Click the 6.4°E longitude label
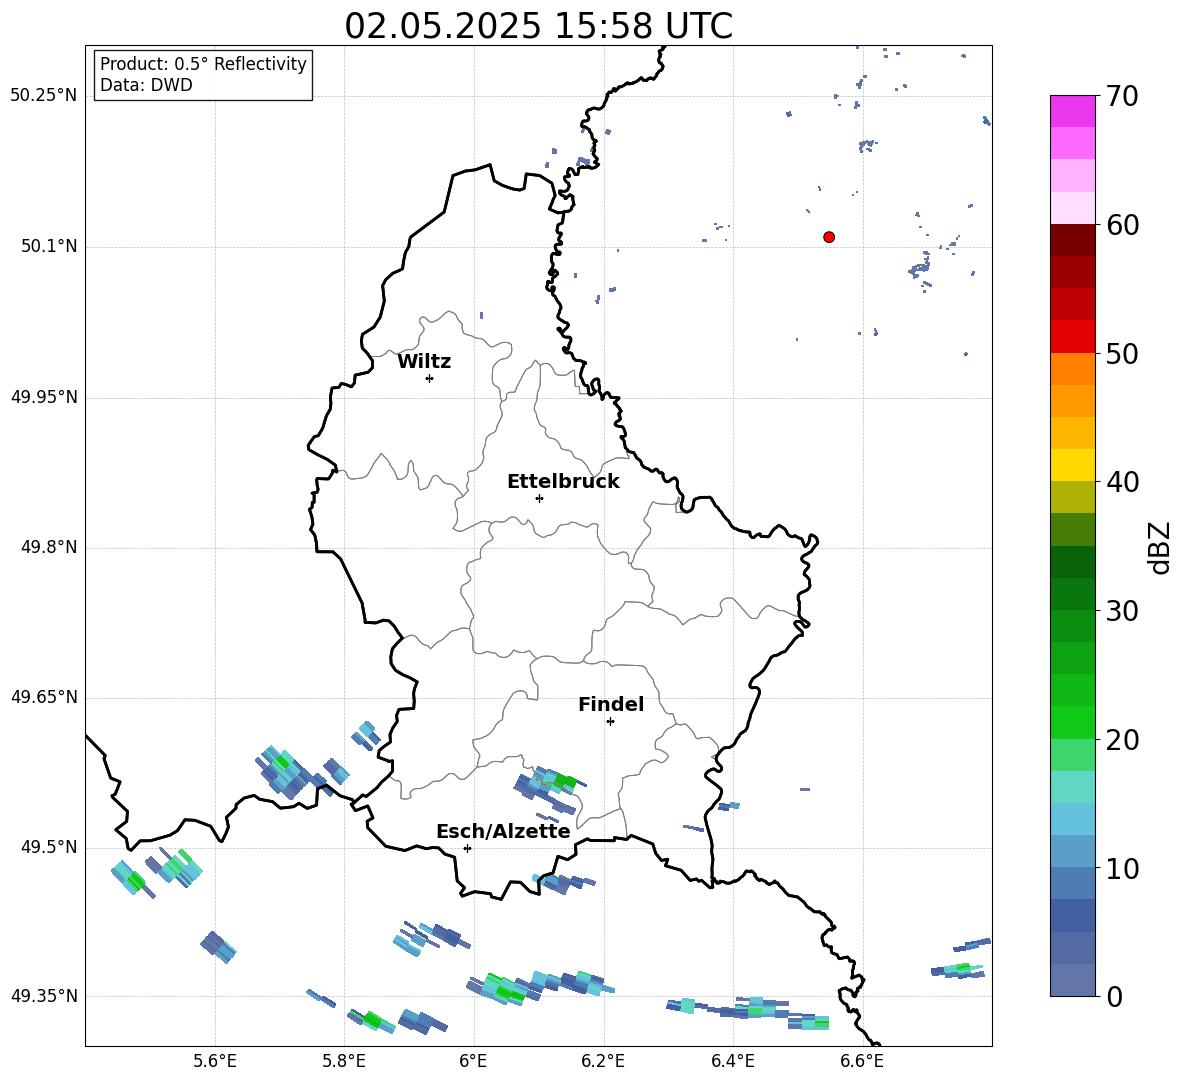Image resolution: width=1184 pixels, height=1081 pixels. (x=732, y=1062)
